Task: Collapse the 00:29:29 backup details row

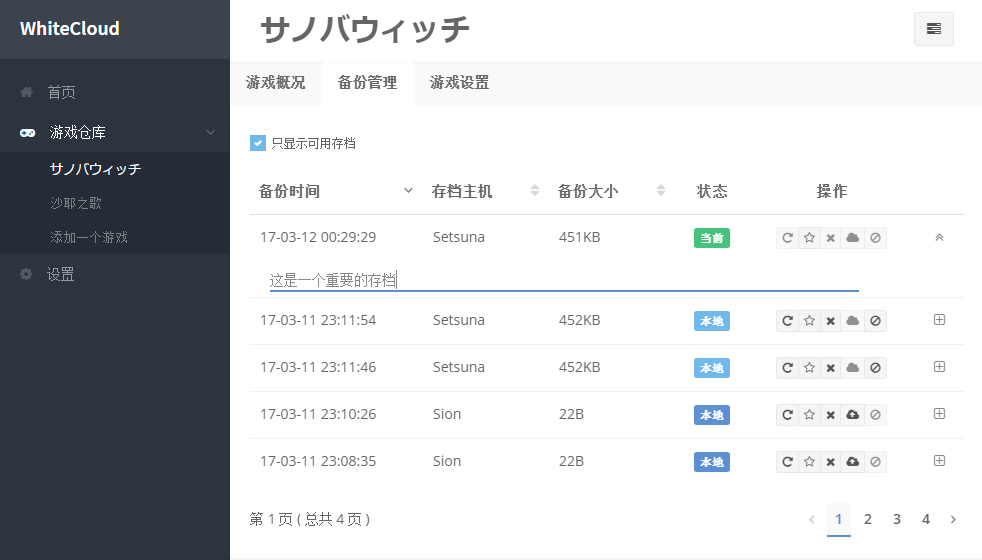Action: pos(939,238)
